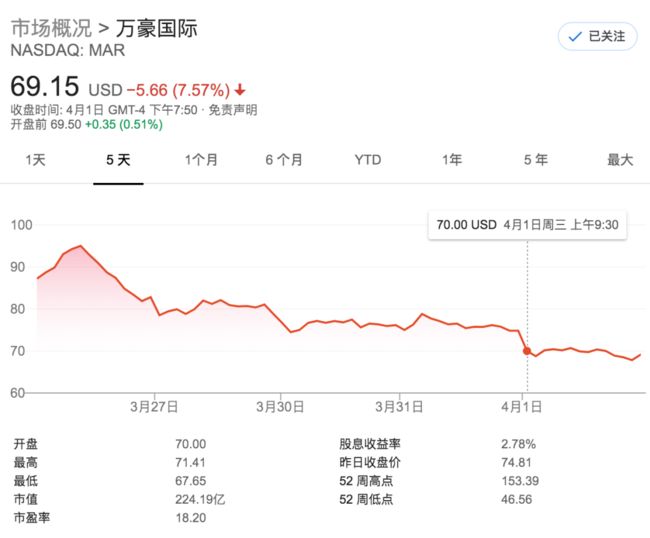Click the 3月31日 date axis label
650x538 pixels.
(399, 407)
